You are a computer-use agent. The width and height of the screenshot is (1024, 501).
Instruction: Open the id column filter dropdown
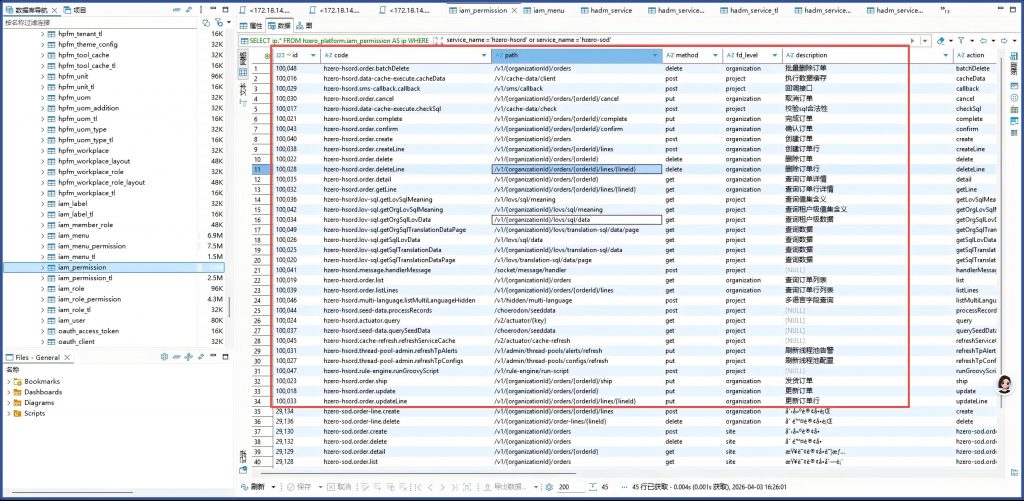pos(314,54)
